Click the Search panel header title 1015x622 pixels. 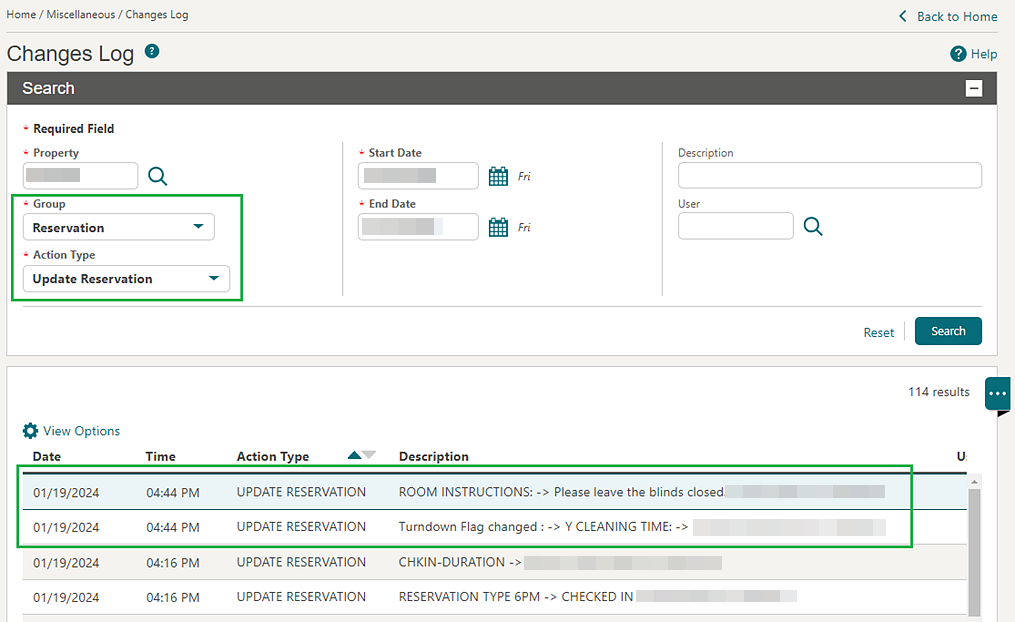[49, 88]
